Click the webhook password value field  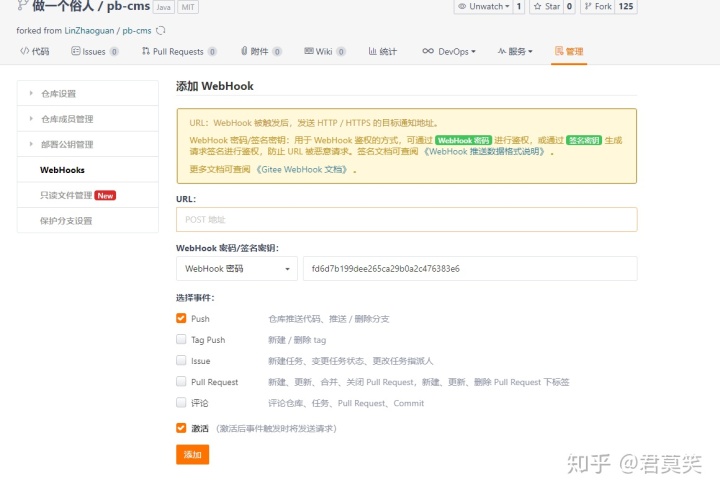pyautogui.click(x=470, y=269)
